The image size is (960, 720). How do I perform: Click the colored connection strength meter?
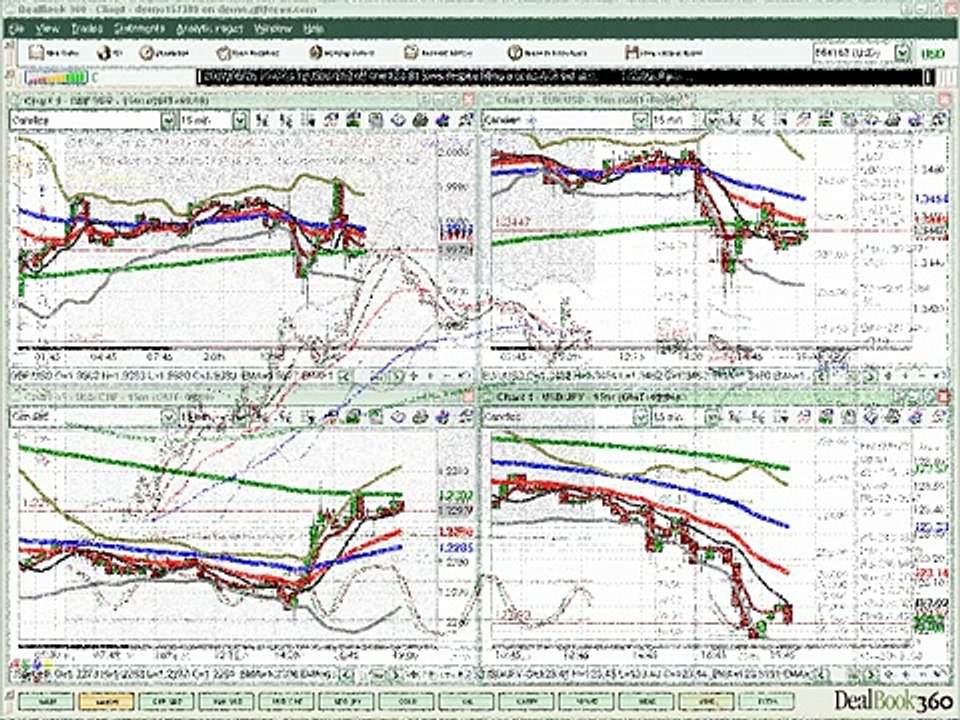[56, 78]
